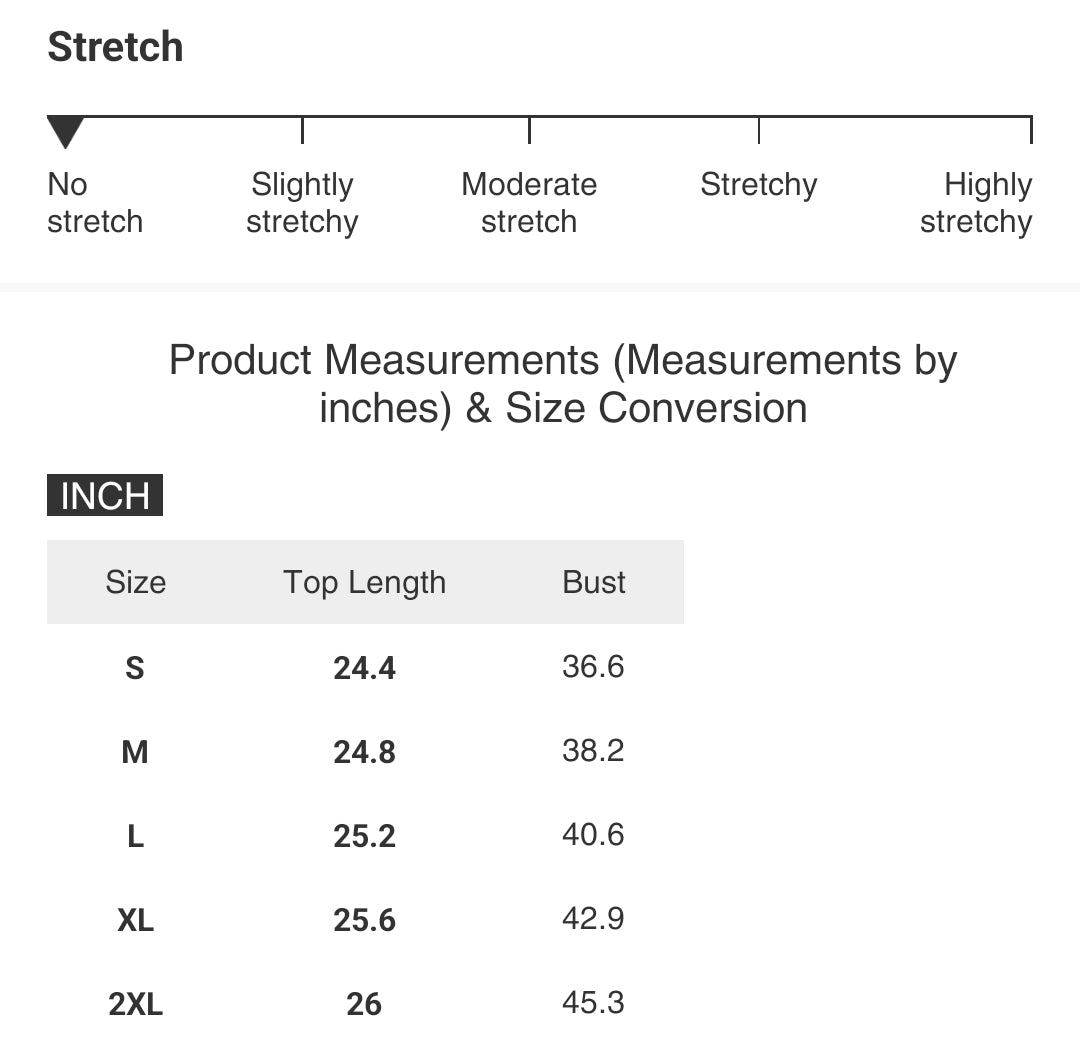Click the Product Measurements heading text
The width and height of the screenshot is (1080, 1044).
pyautogui.click(x=563, y=384)
